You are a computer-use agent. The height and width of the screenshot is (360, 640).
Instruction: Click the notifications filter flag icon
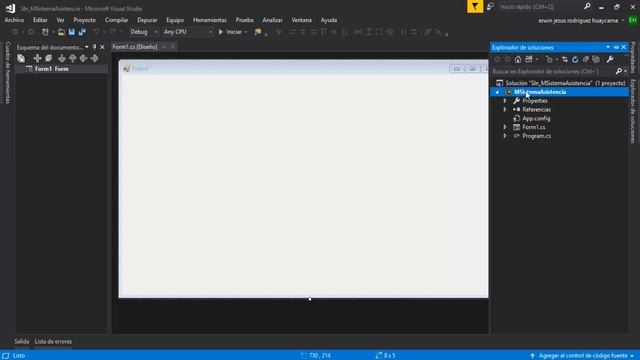[475, 7]
